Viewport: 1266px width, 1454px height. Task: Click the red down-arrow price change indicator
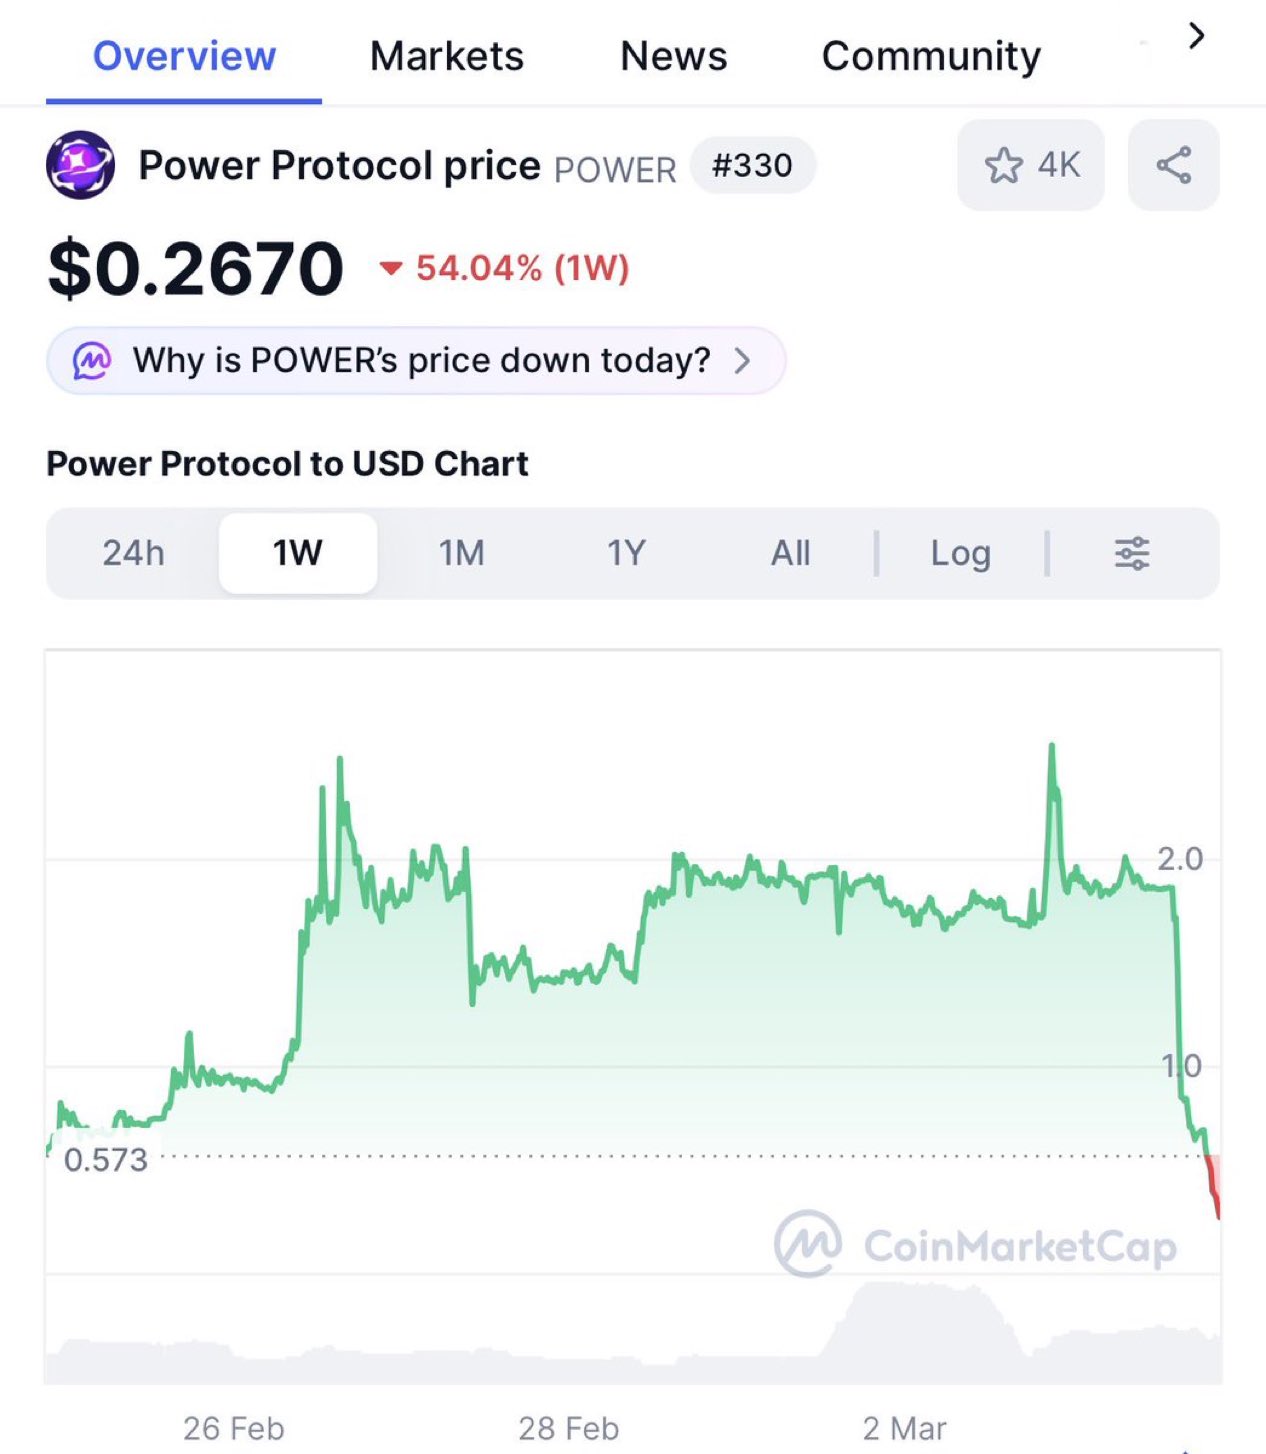tap(391, 268)
